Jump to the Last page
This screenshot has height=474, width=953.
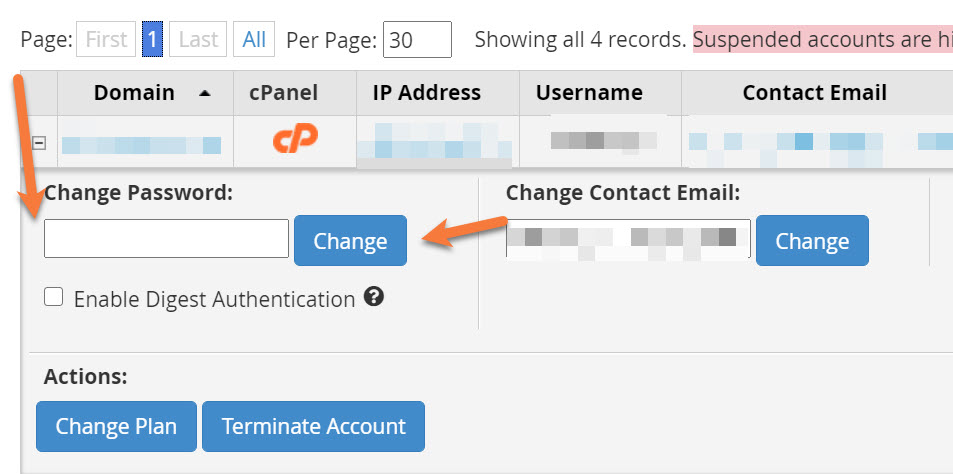point(198,40)
